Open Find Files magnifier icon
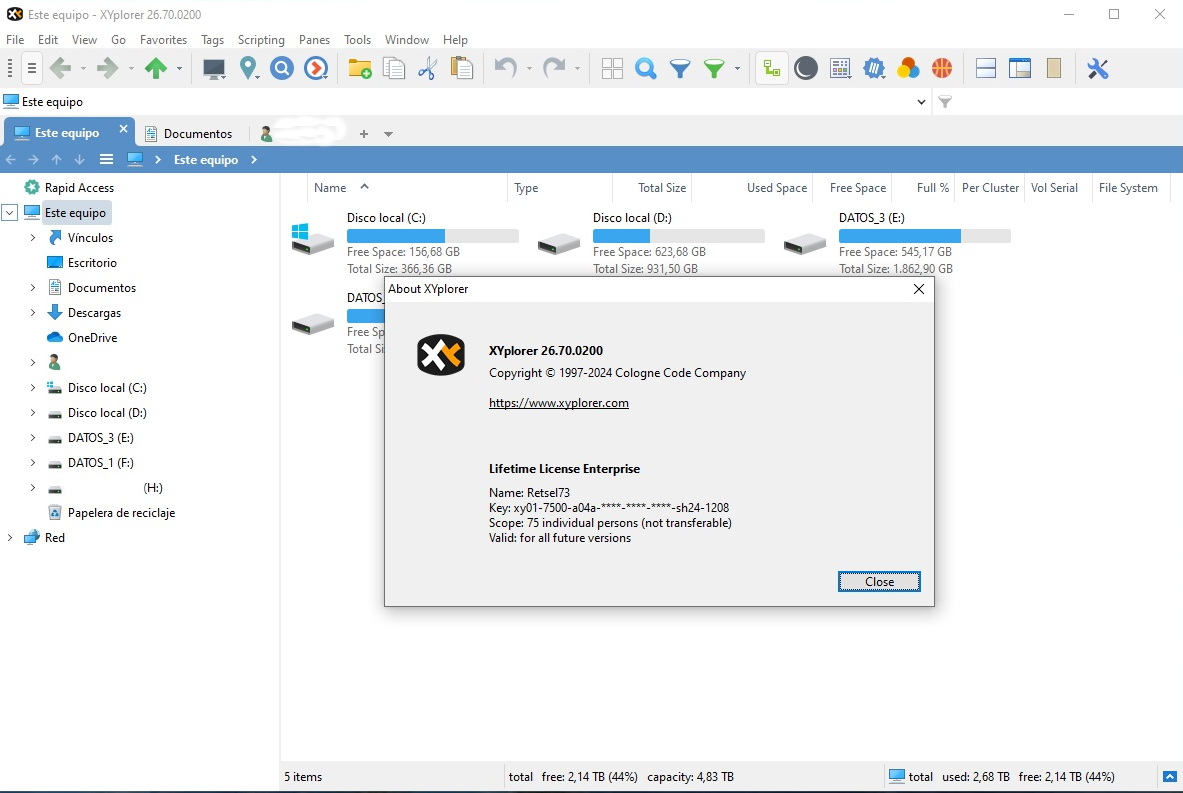This screenshot has width=1183, height=793. [x=646, y=69]
